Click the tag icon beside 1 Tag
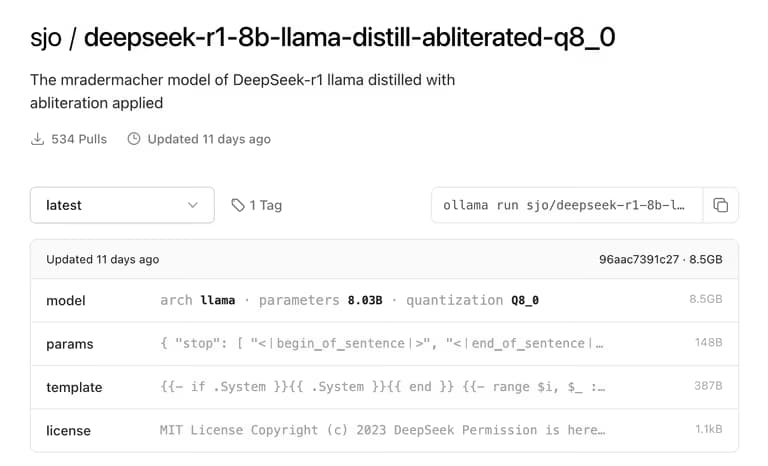Screen dimensions: 768x466 click(238, 205)
